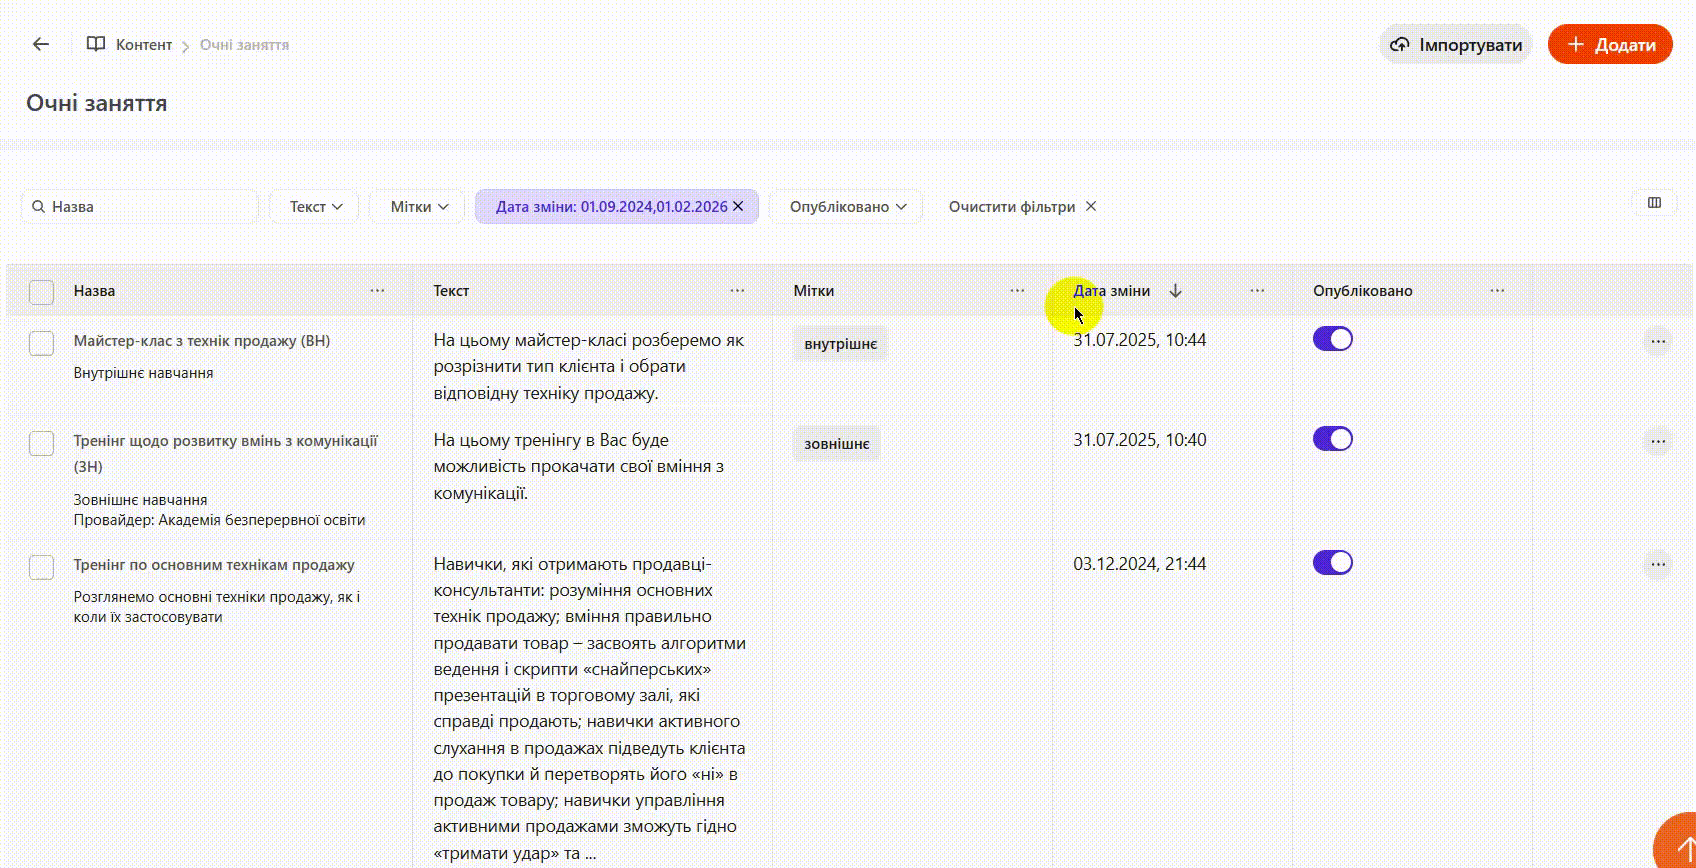Expand the Мітки filter dropdown
The image size is (1696, 868).
coord(418,207)
